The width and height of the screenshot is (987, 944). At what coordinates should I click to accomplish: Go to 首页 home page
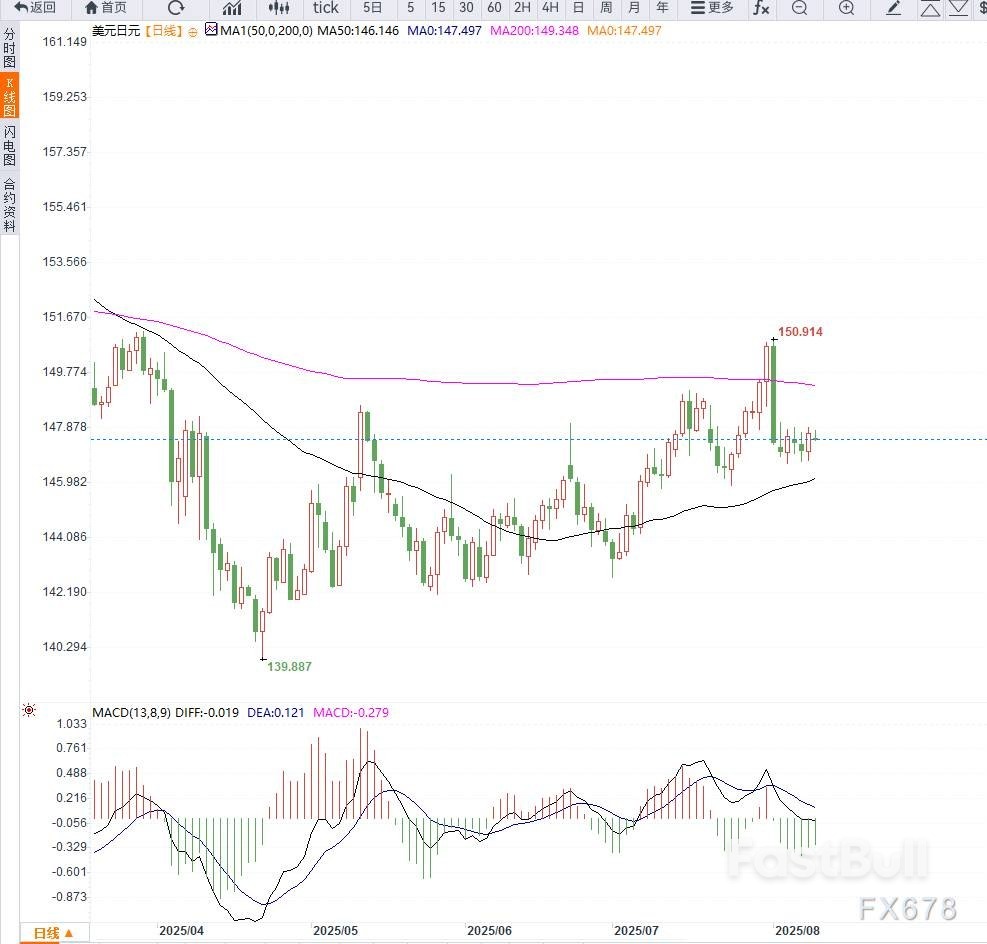pyautogui.click(x=105, y=8)
